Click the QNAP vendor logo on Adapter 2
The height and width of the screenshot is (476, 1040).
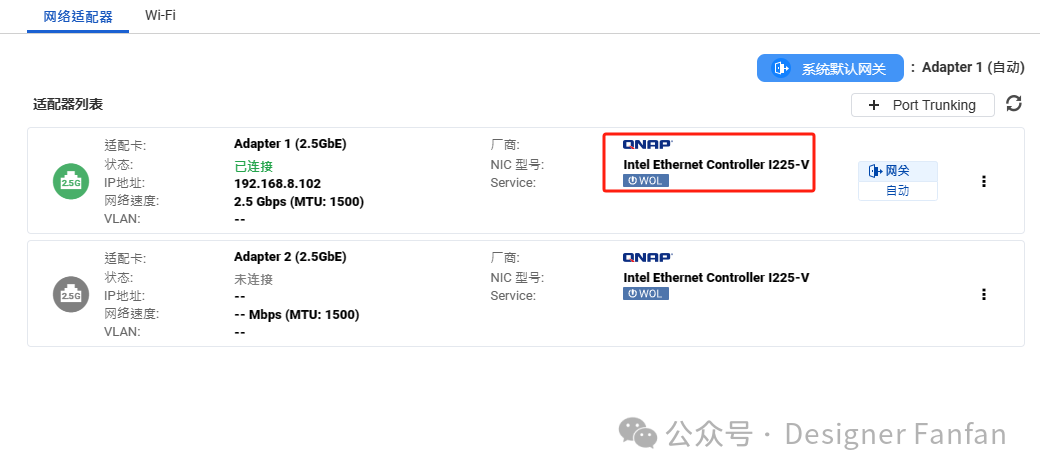tap(648, 257)
